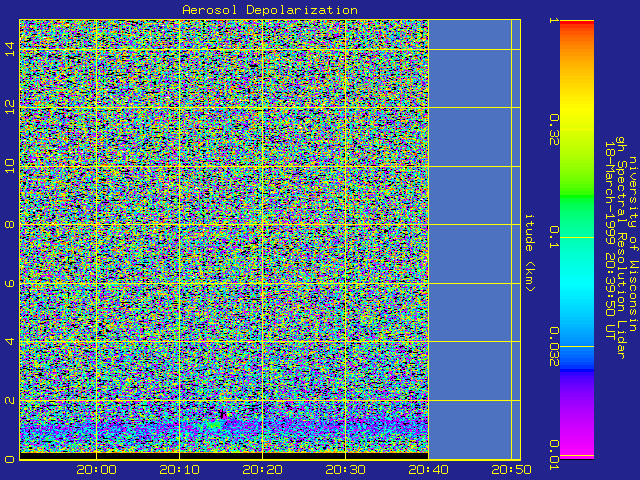Click the Aerosol Depolarization plot title

tap(270, 10)
